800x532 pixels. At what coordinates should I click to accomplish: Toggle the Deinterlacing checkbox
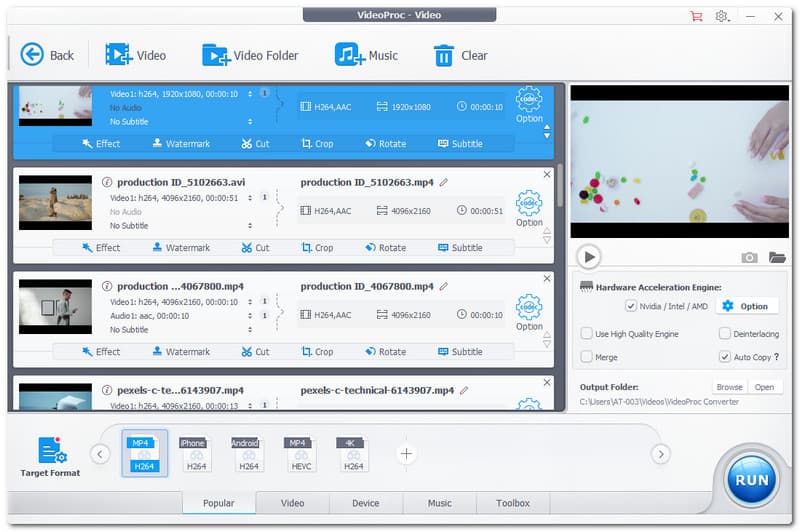pos(724,334)
